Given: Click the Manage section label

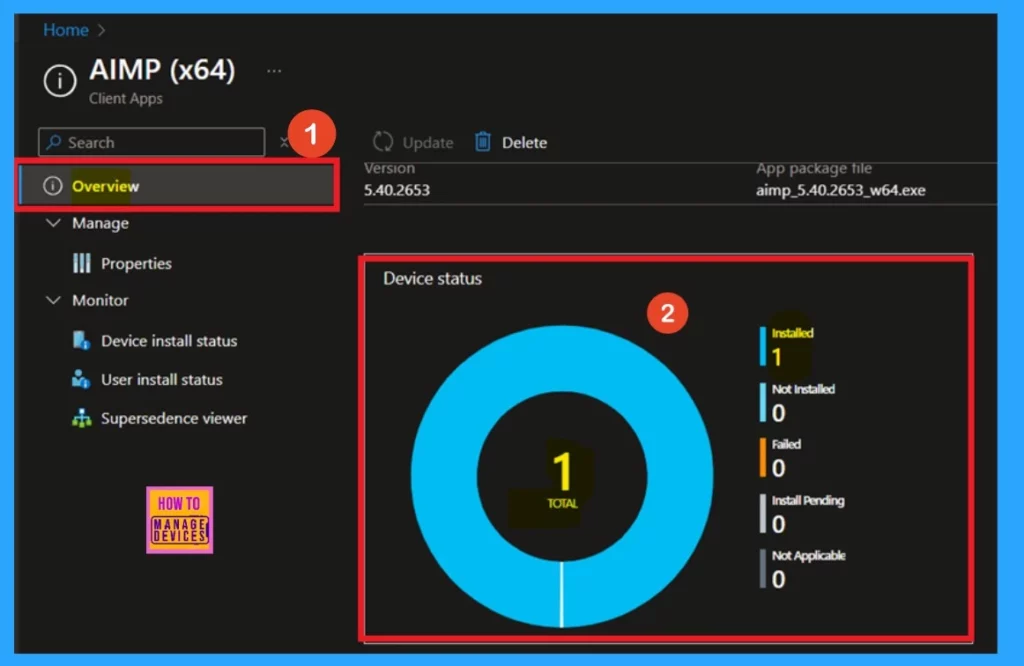Looking at the screenshot, I should click(x=100, y=223).
